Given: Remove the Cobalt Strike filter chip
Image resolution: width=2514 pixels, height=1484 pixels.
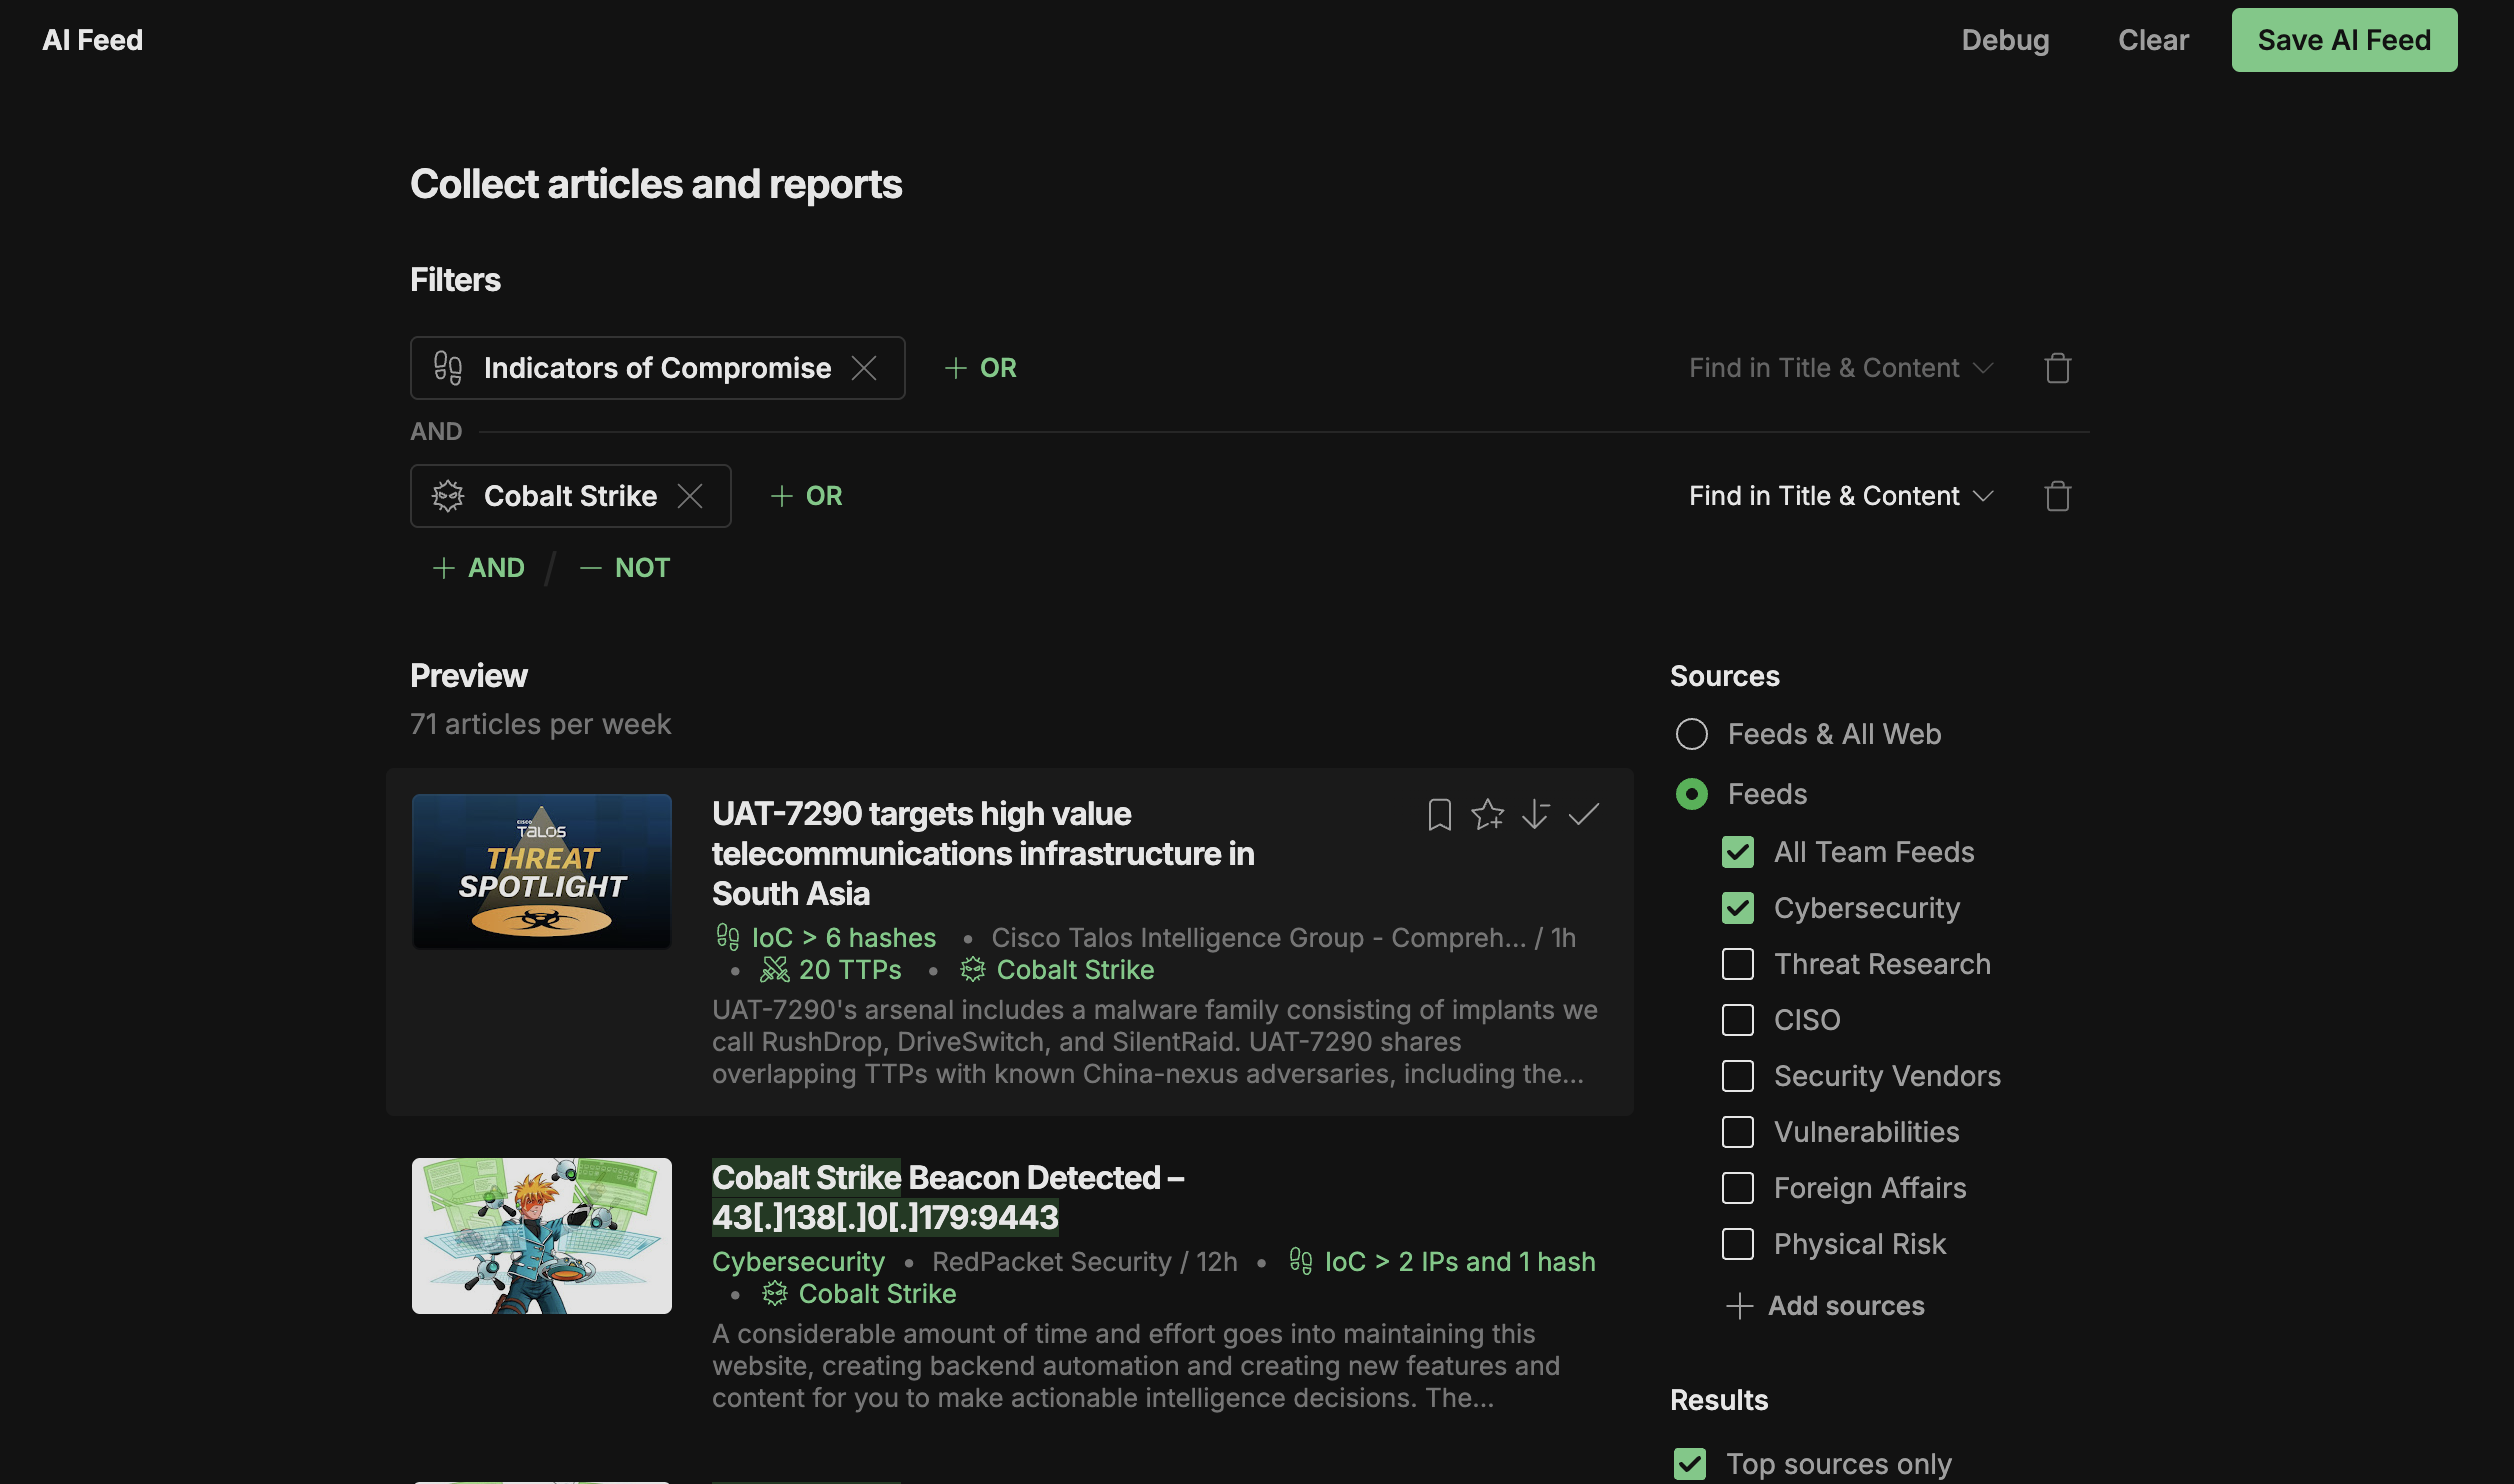Looking at the screenshot, I should 690,496.
